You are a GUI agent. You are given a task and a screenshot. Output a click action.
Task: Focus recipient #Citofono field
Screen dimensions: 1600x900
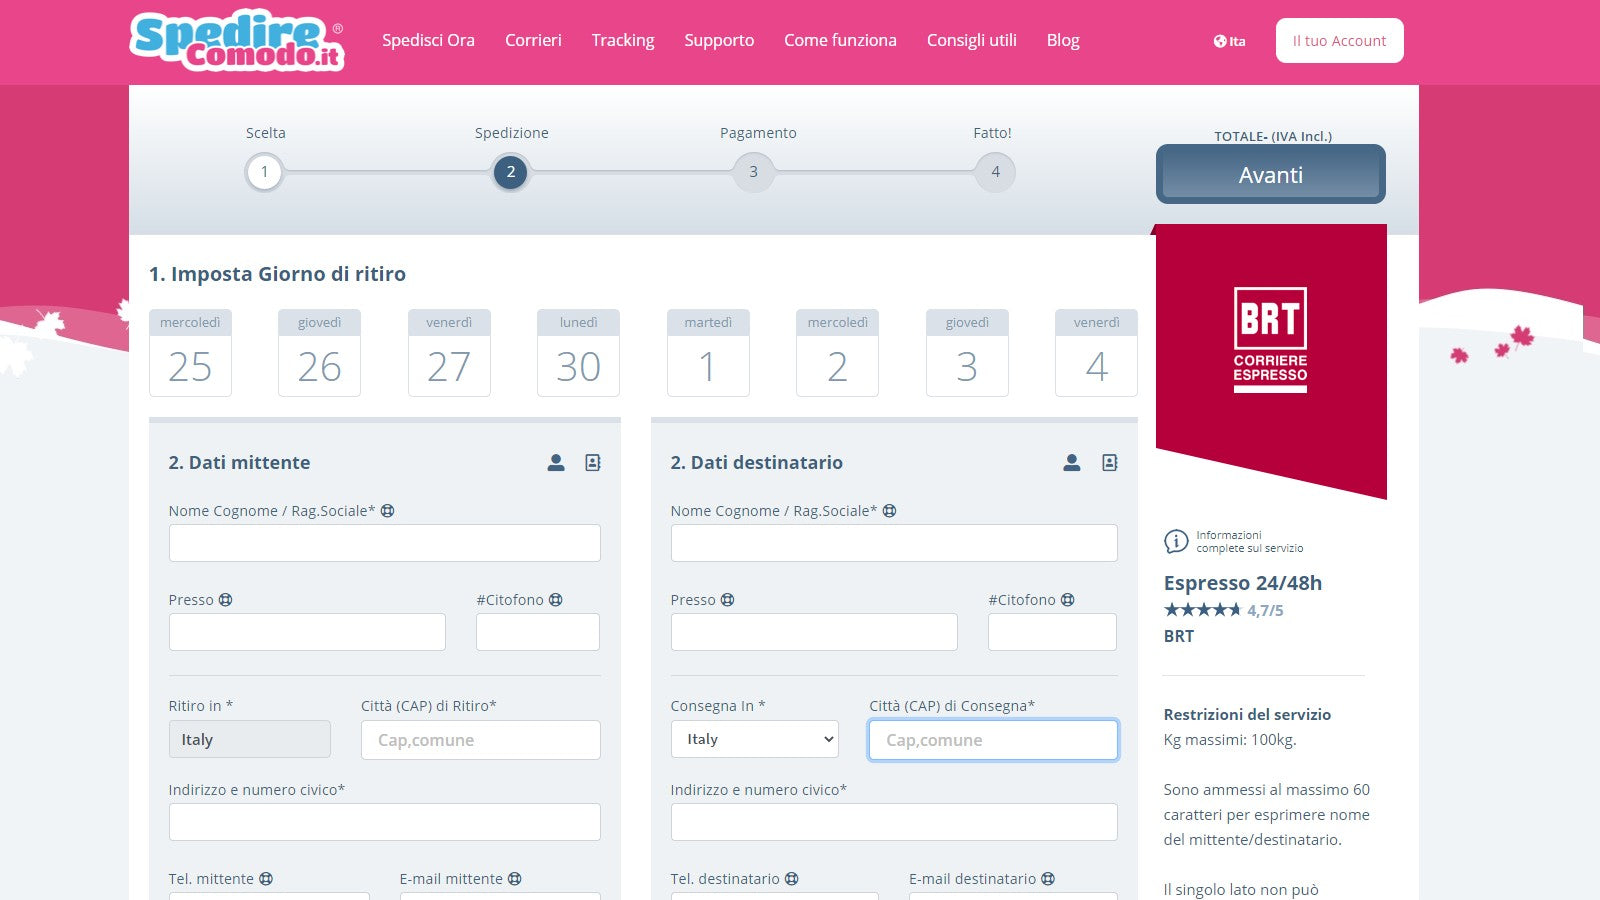[x=1052, y=632]
